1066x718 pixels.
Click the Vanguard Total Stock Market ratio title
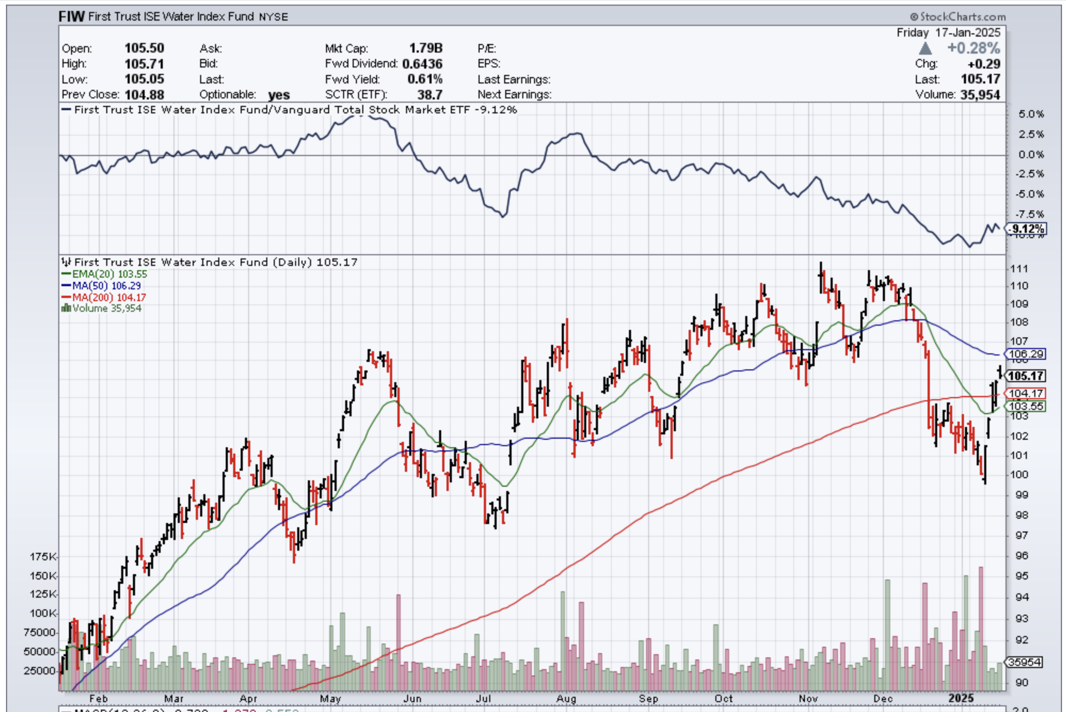[x=290, y=109]
